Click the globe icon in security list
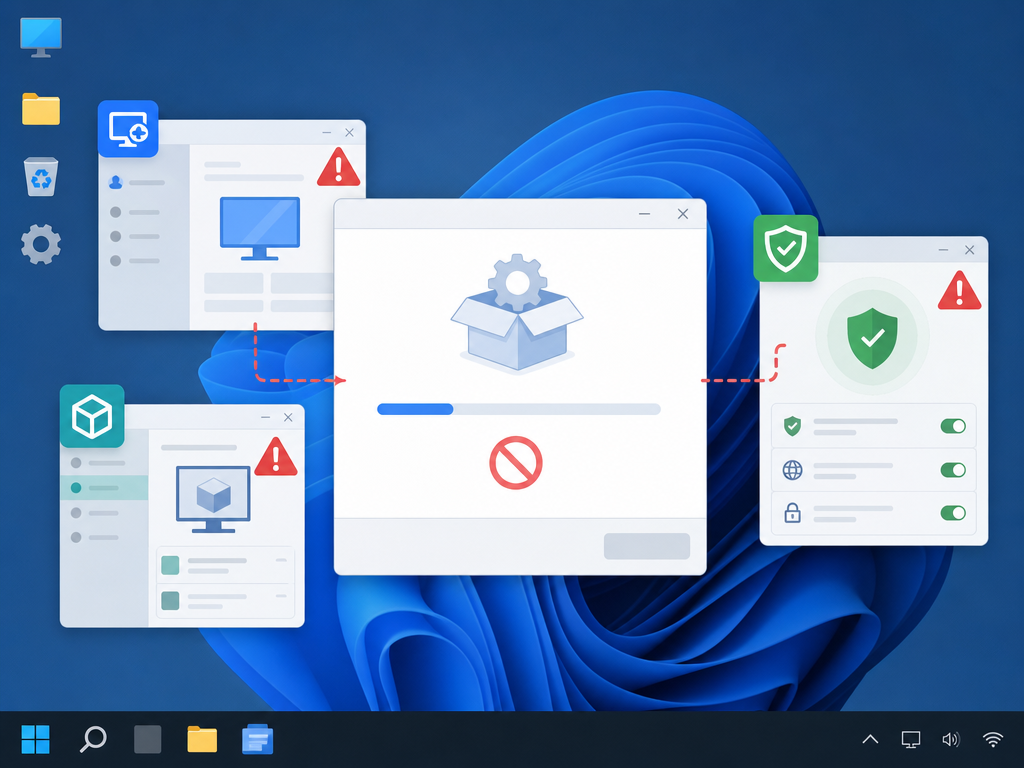The image size is (1024, 768). click(x=792, y=470)
